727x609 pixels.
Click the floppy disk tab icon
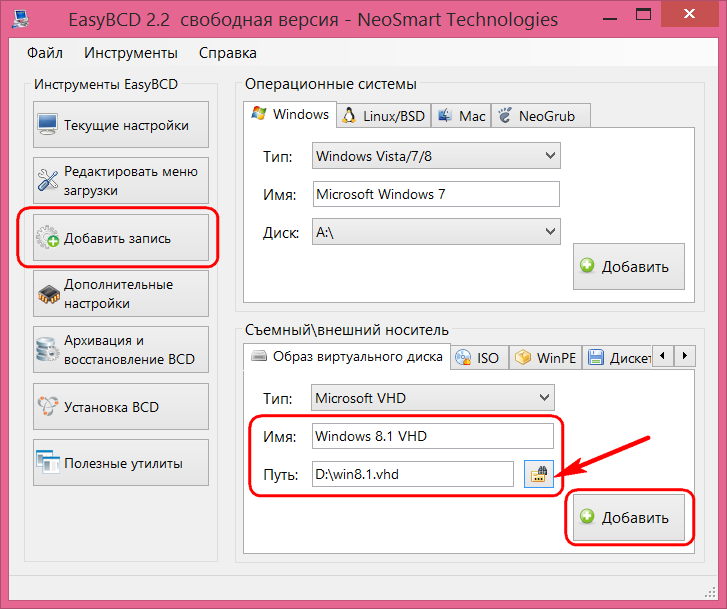(x=596, y=357)
